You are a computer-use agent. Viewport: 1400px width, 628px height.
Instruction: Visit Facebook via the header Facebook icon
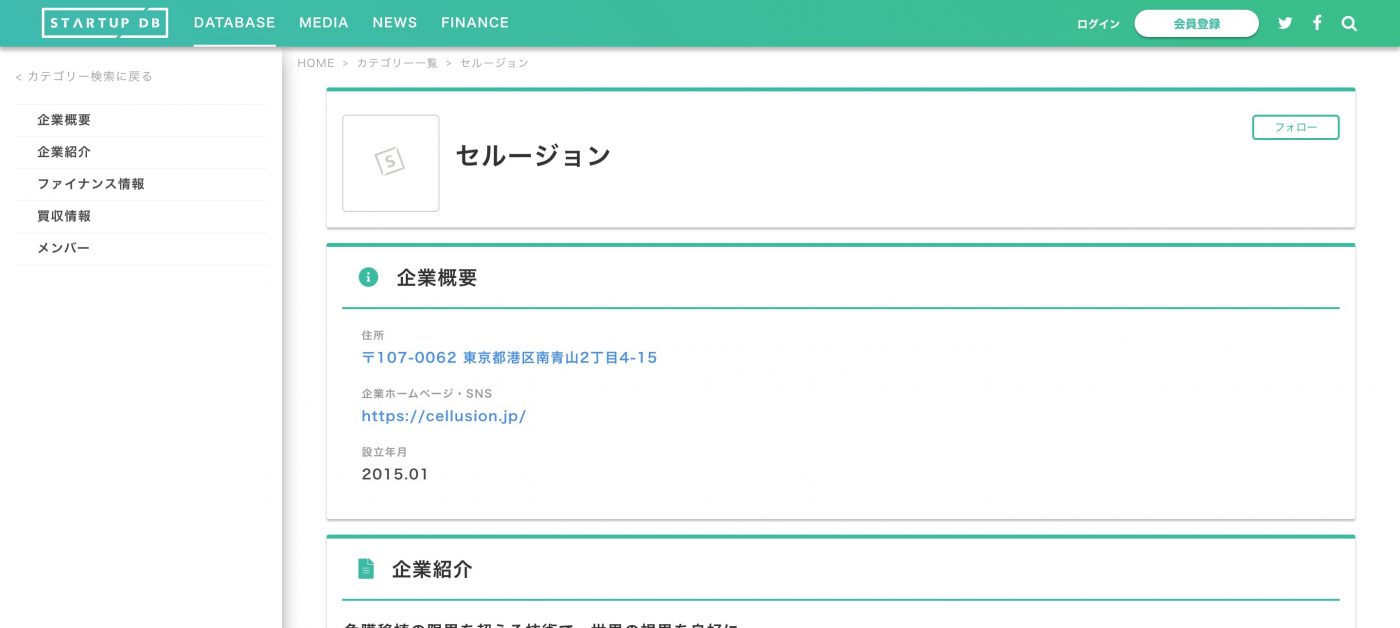(x=1317, y=22)
